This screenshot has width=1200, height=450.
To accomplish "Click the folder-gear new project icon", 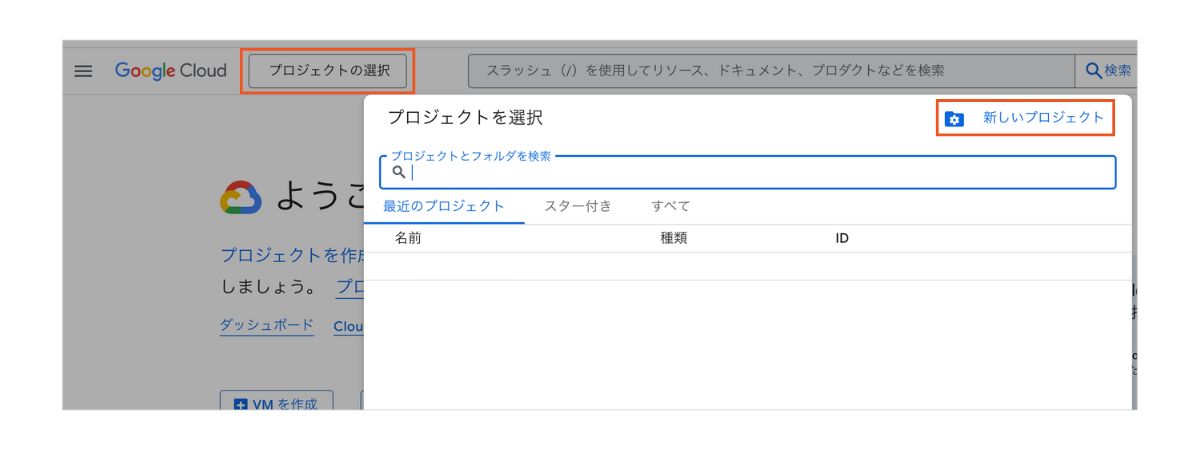I will pos(954,119).
